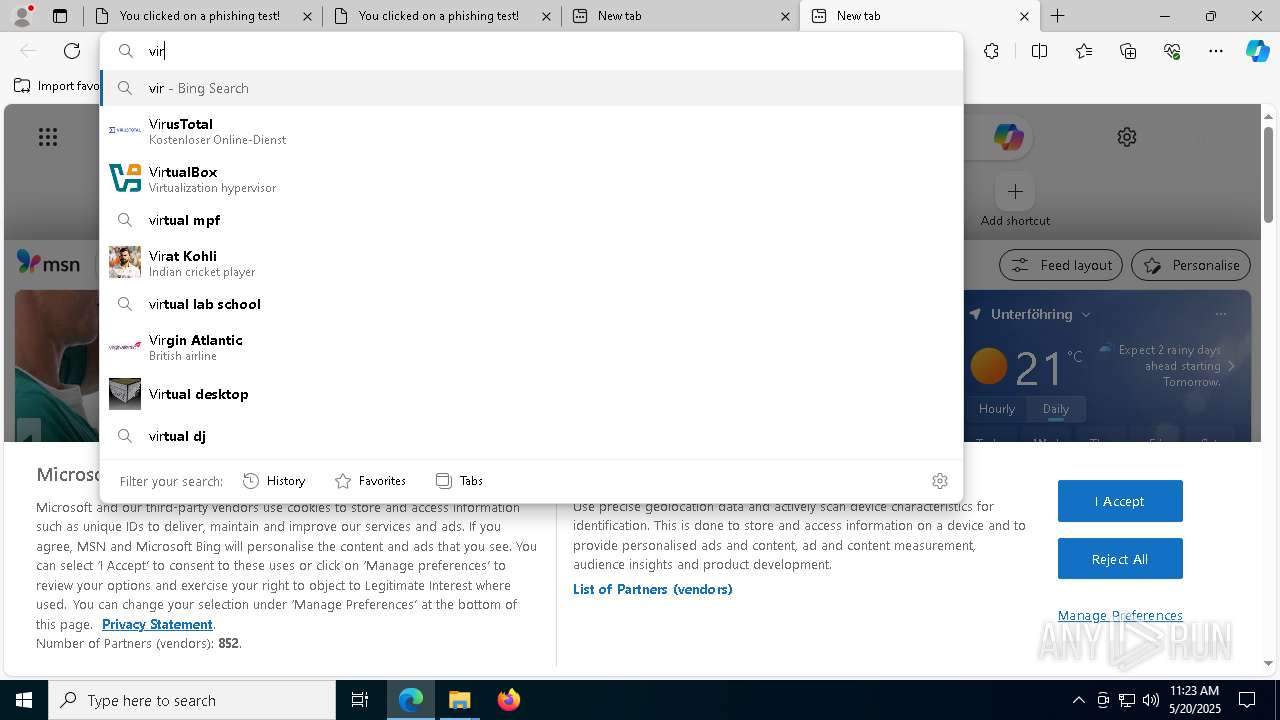Screen dimensions: 1280x720
Task: Toggle the split screen icon
Action: tap(1039, 51)
